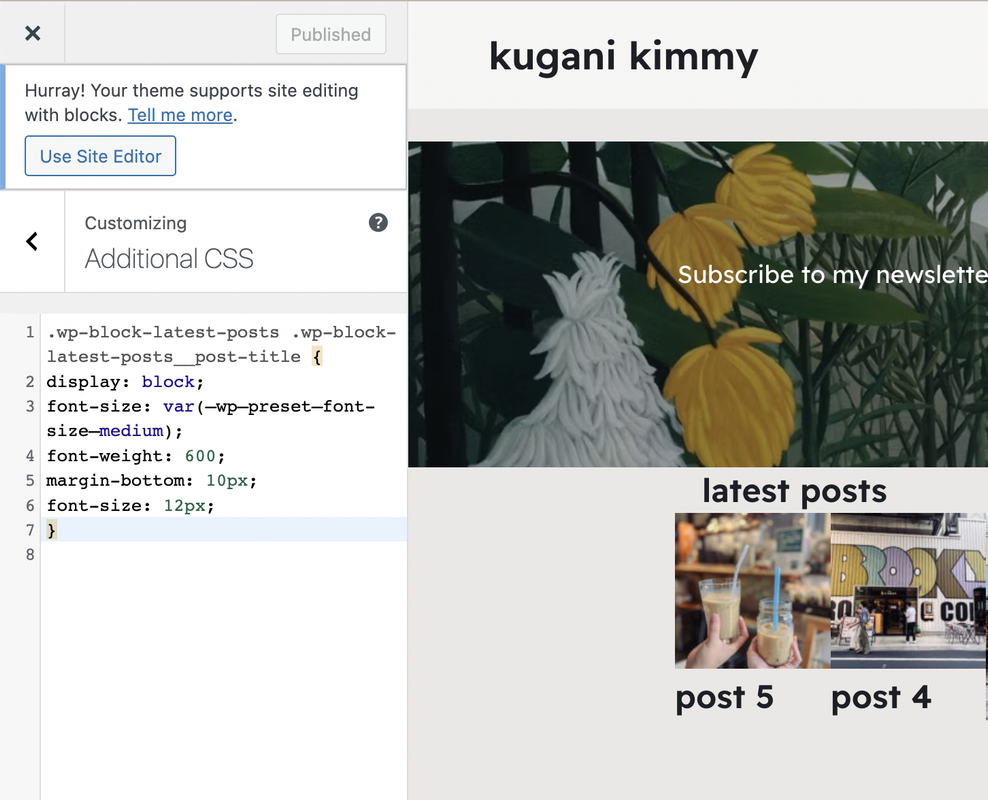Click the display: block; code line

[125, 382]
